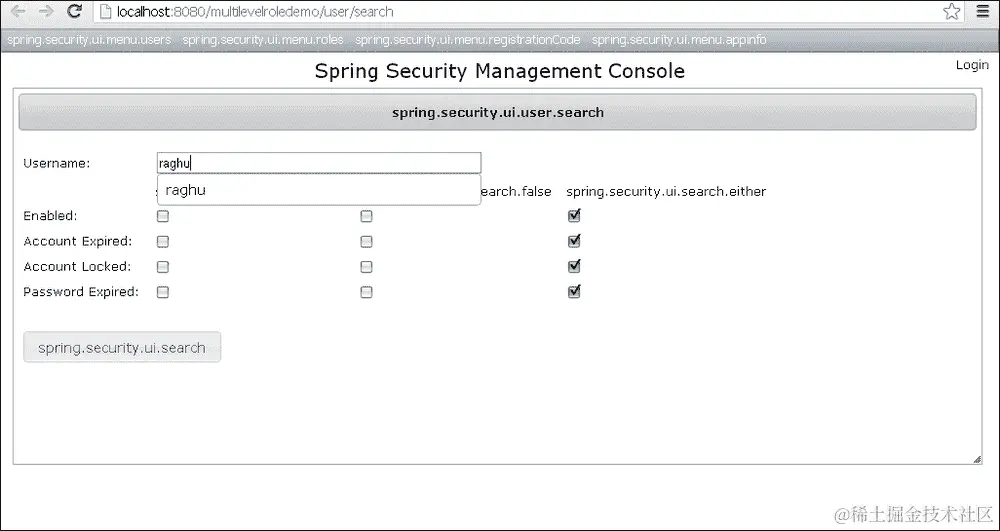Open the spring.security.ui.menu.appinfo menu

point(679,40)
